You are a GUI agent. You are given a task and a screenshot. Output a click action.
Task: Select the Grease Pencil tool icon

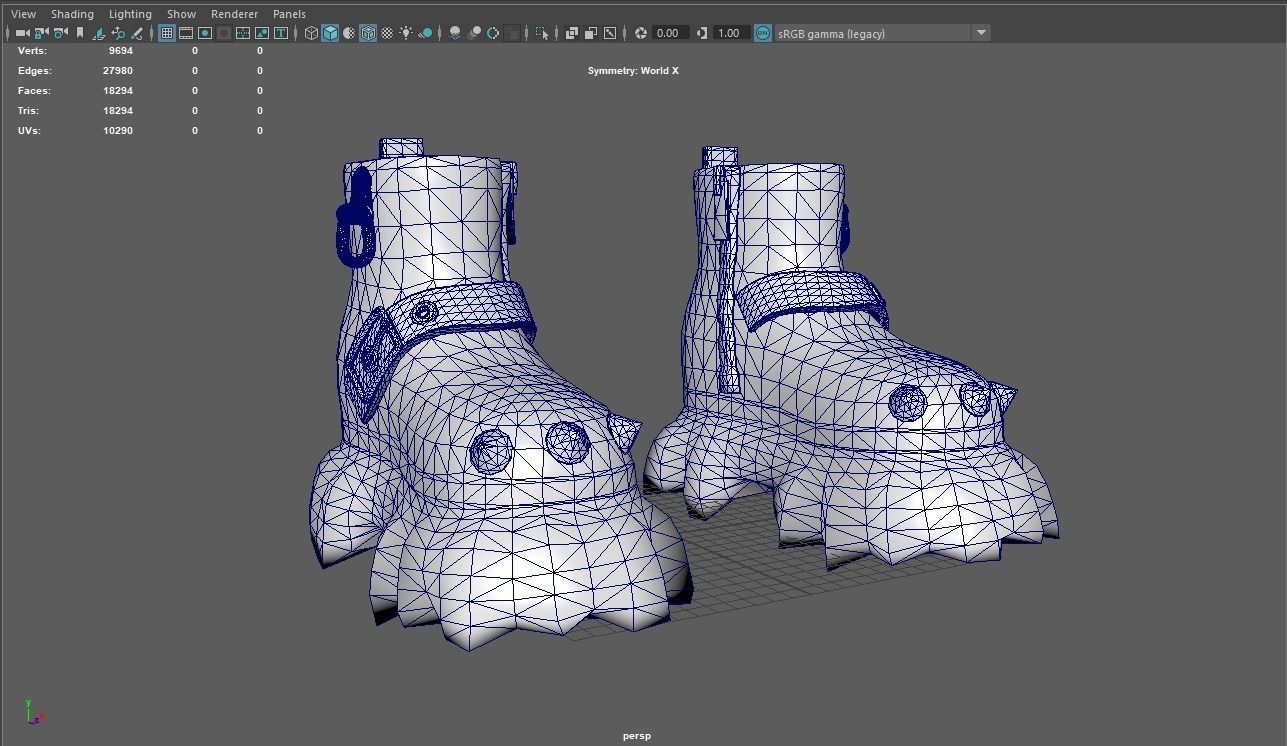click(x=137, y=33)
